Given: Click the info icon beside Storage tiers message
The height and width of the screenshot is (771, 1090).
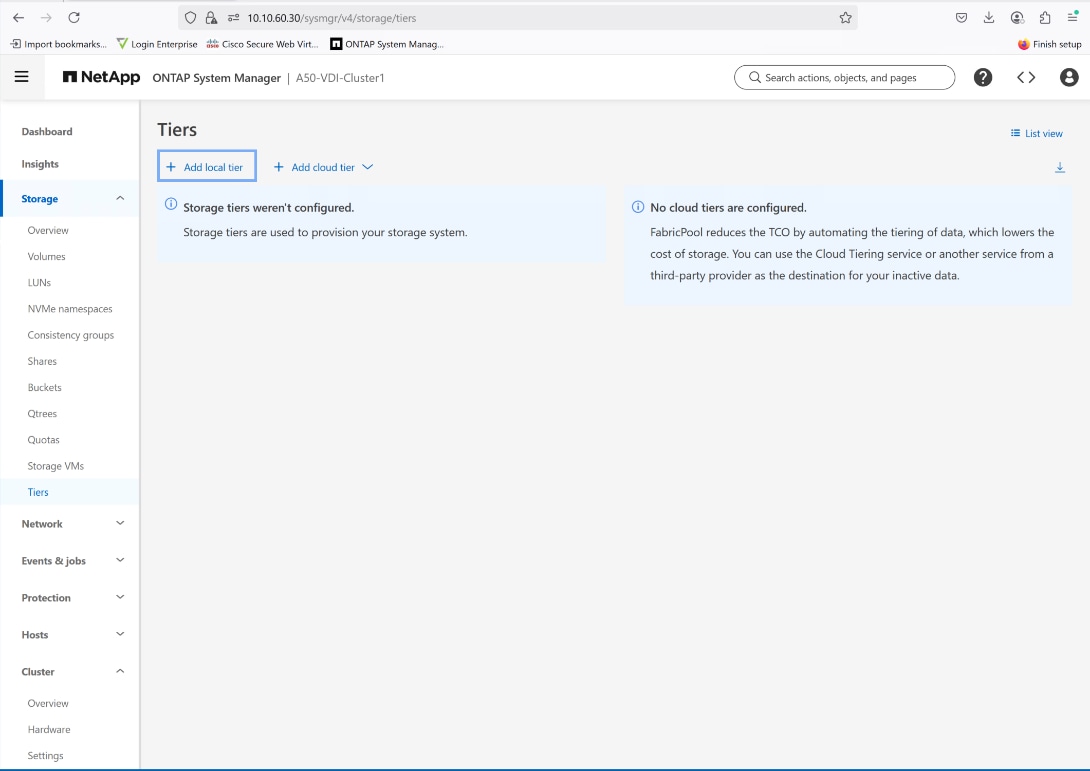Looking at the screenshot, I should click(170, 204).
